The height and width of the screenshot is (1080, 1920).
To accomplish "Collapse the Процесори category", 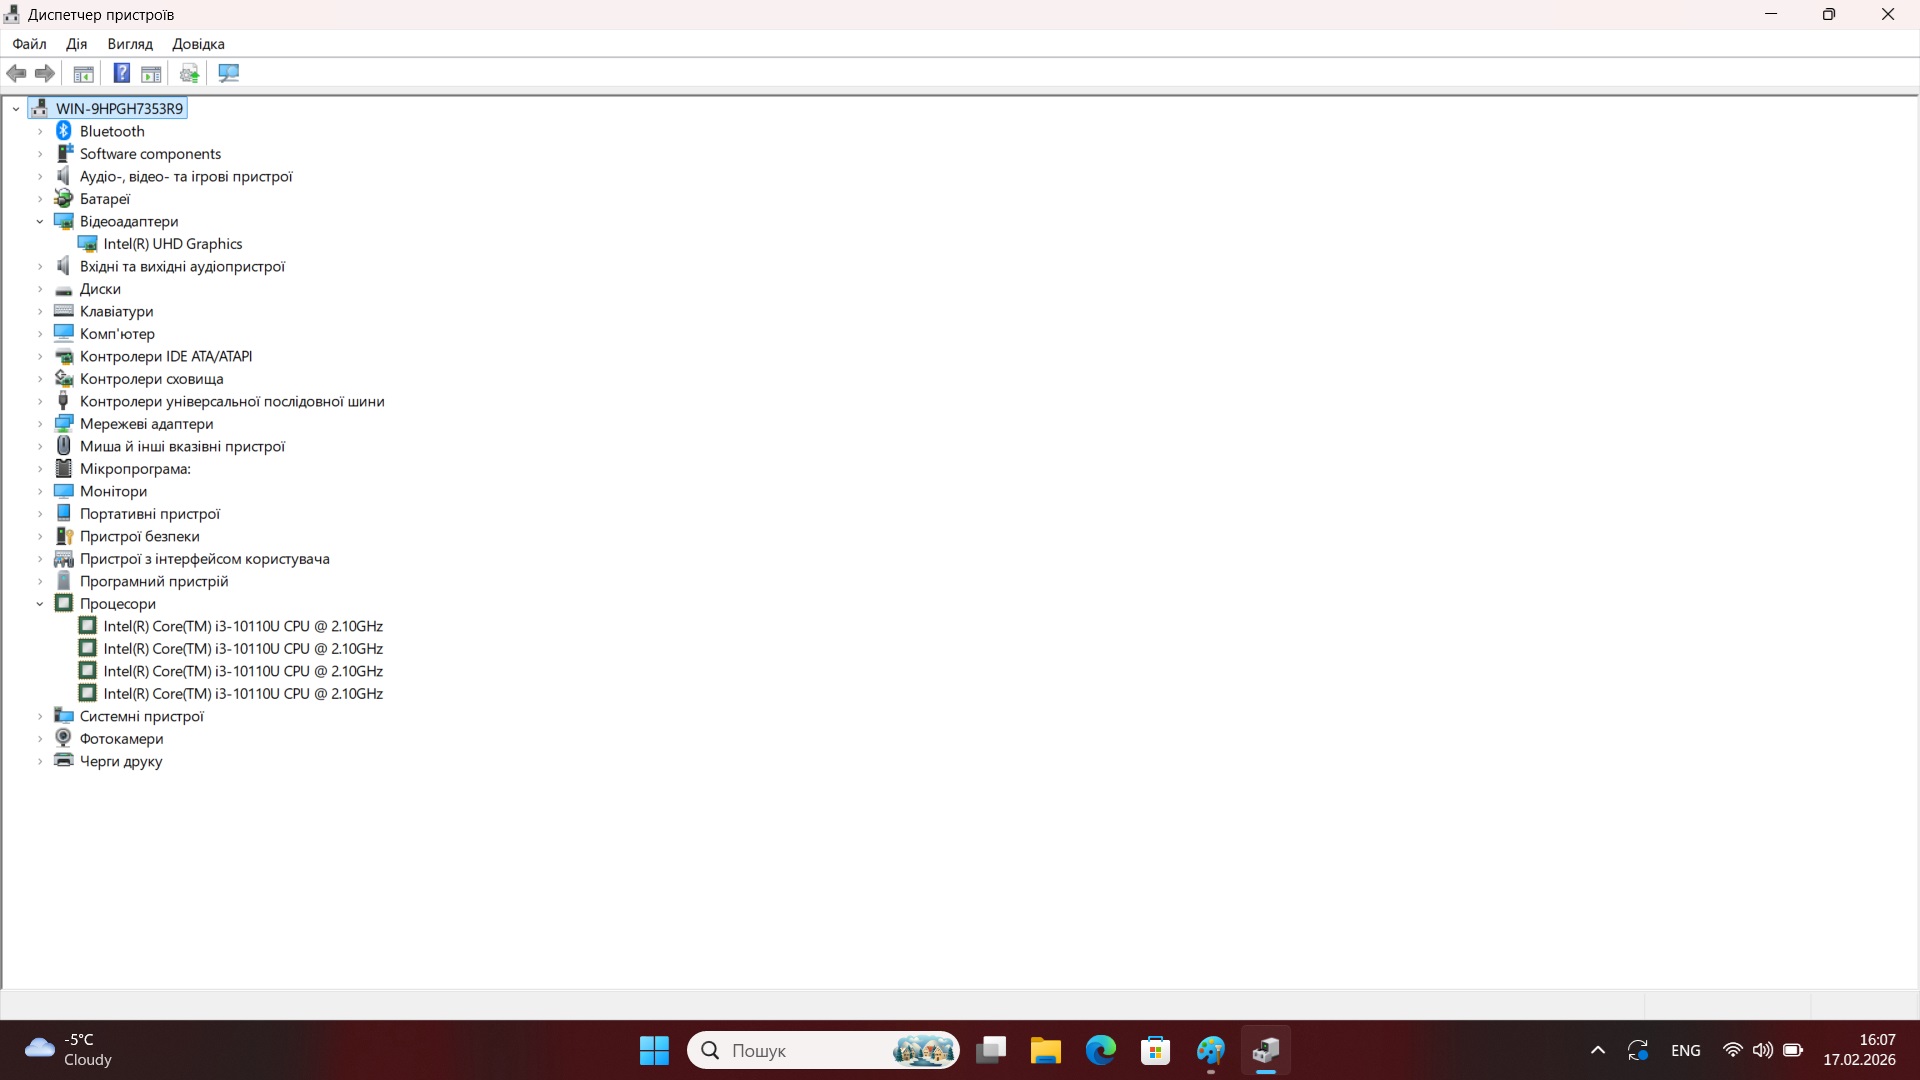I will (x=40, y=604).
